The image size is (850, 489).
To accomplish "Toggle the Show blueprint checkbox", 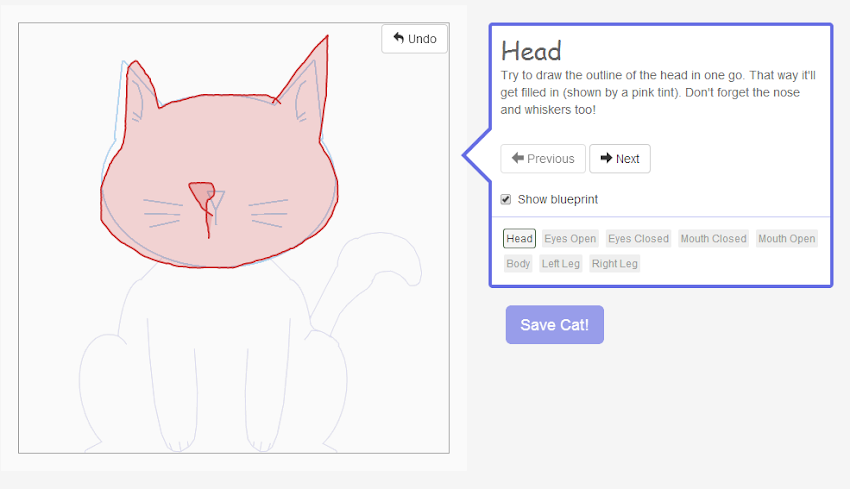I will click(x=506, y=200).
